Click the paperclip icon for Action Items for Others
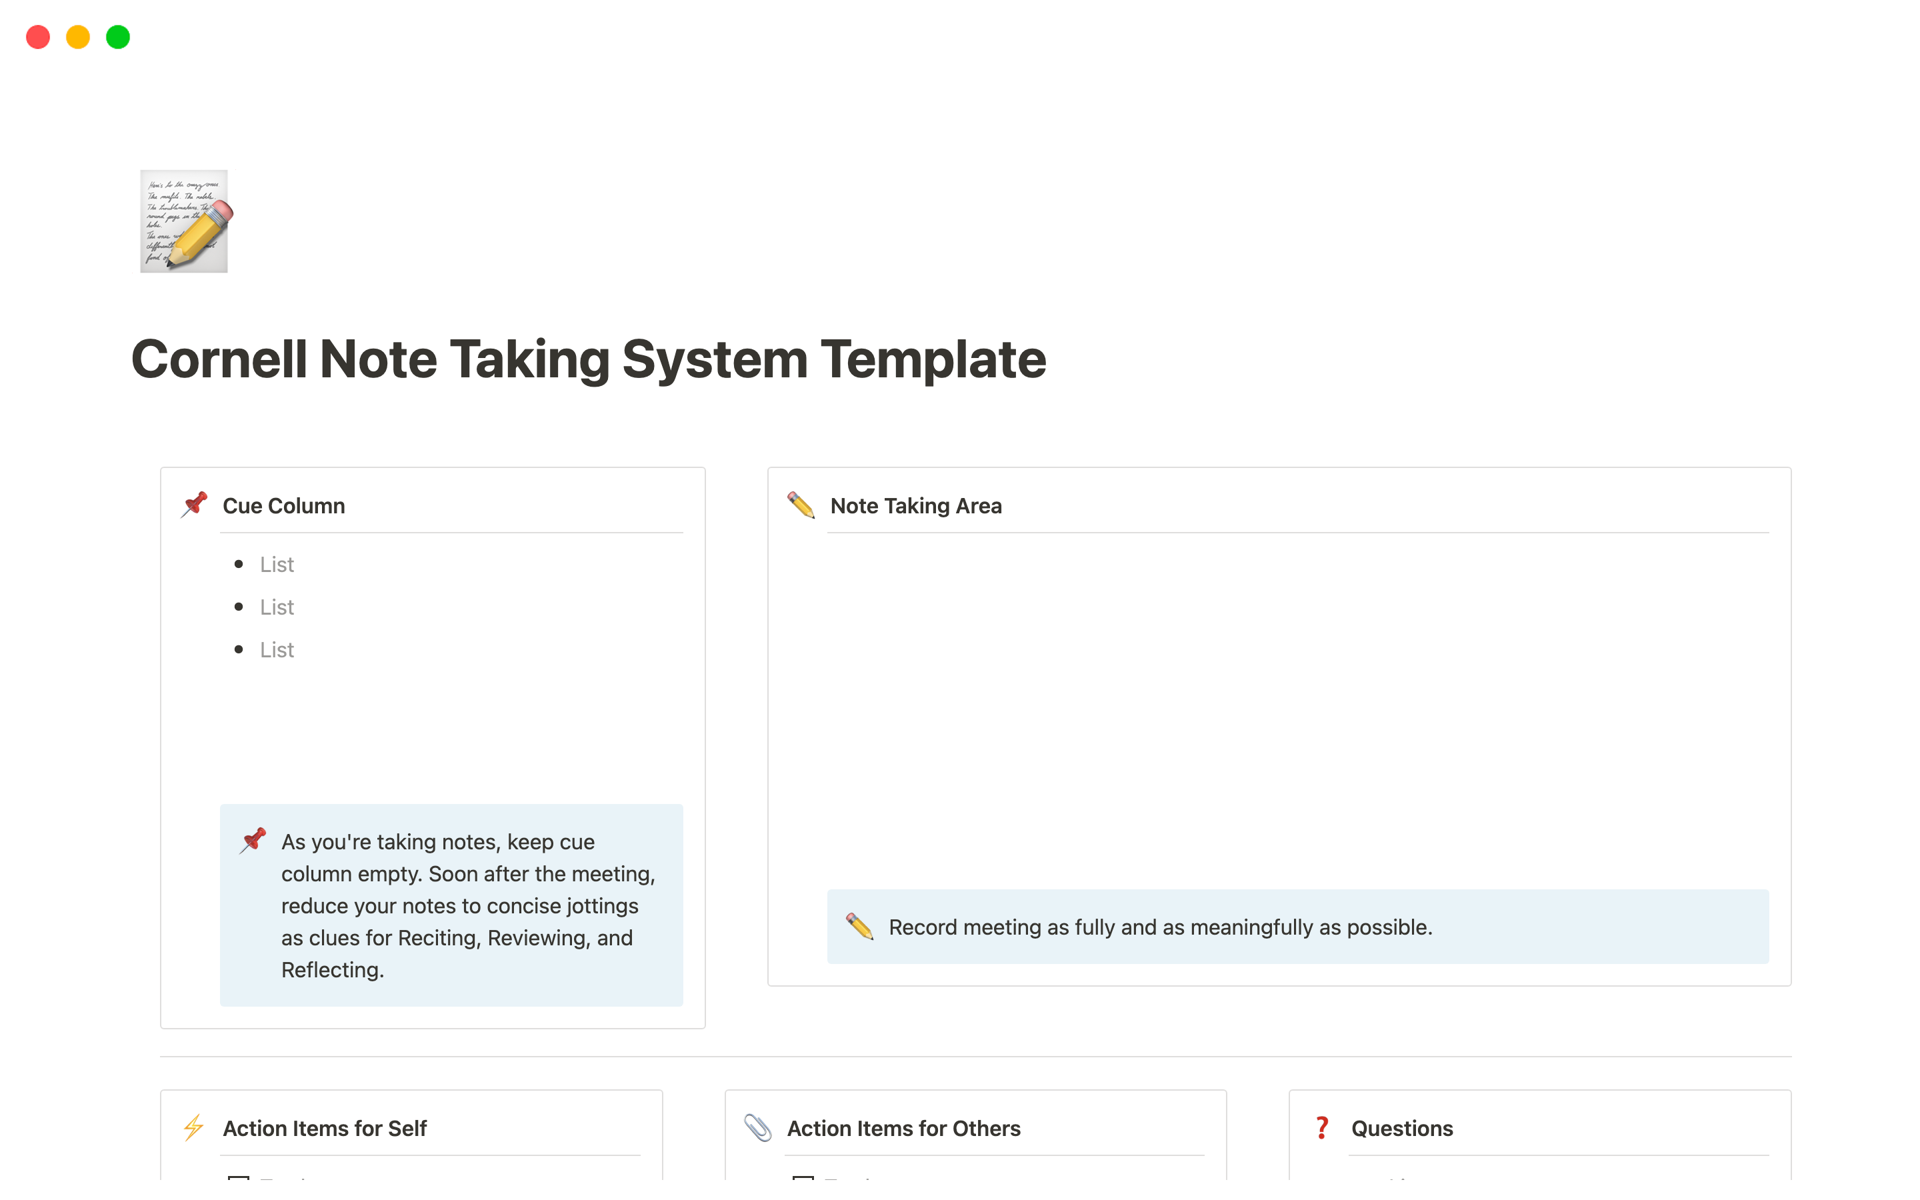 (758, 1128)
